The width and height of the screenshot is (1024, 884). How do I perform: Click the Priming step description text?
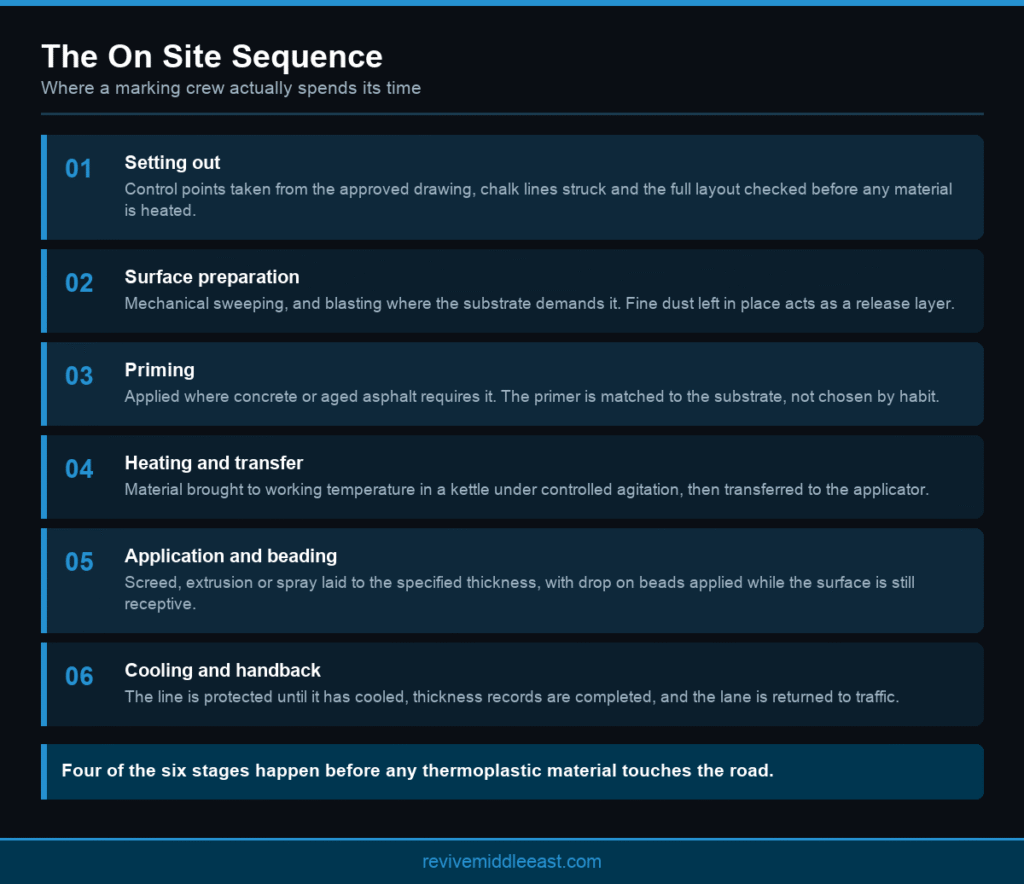[532, 397]
